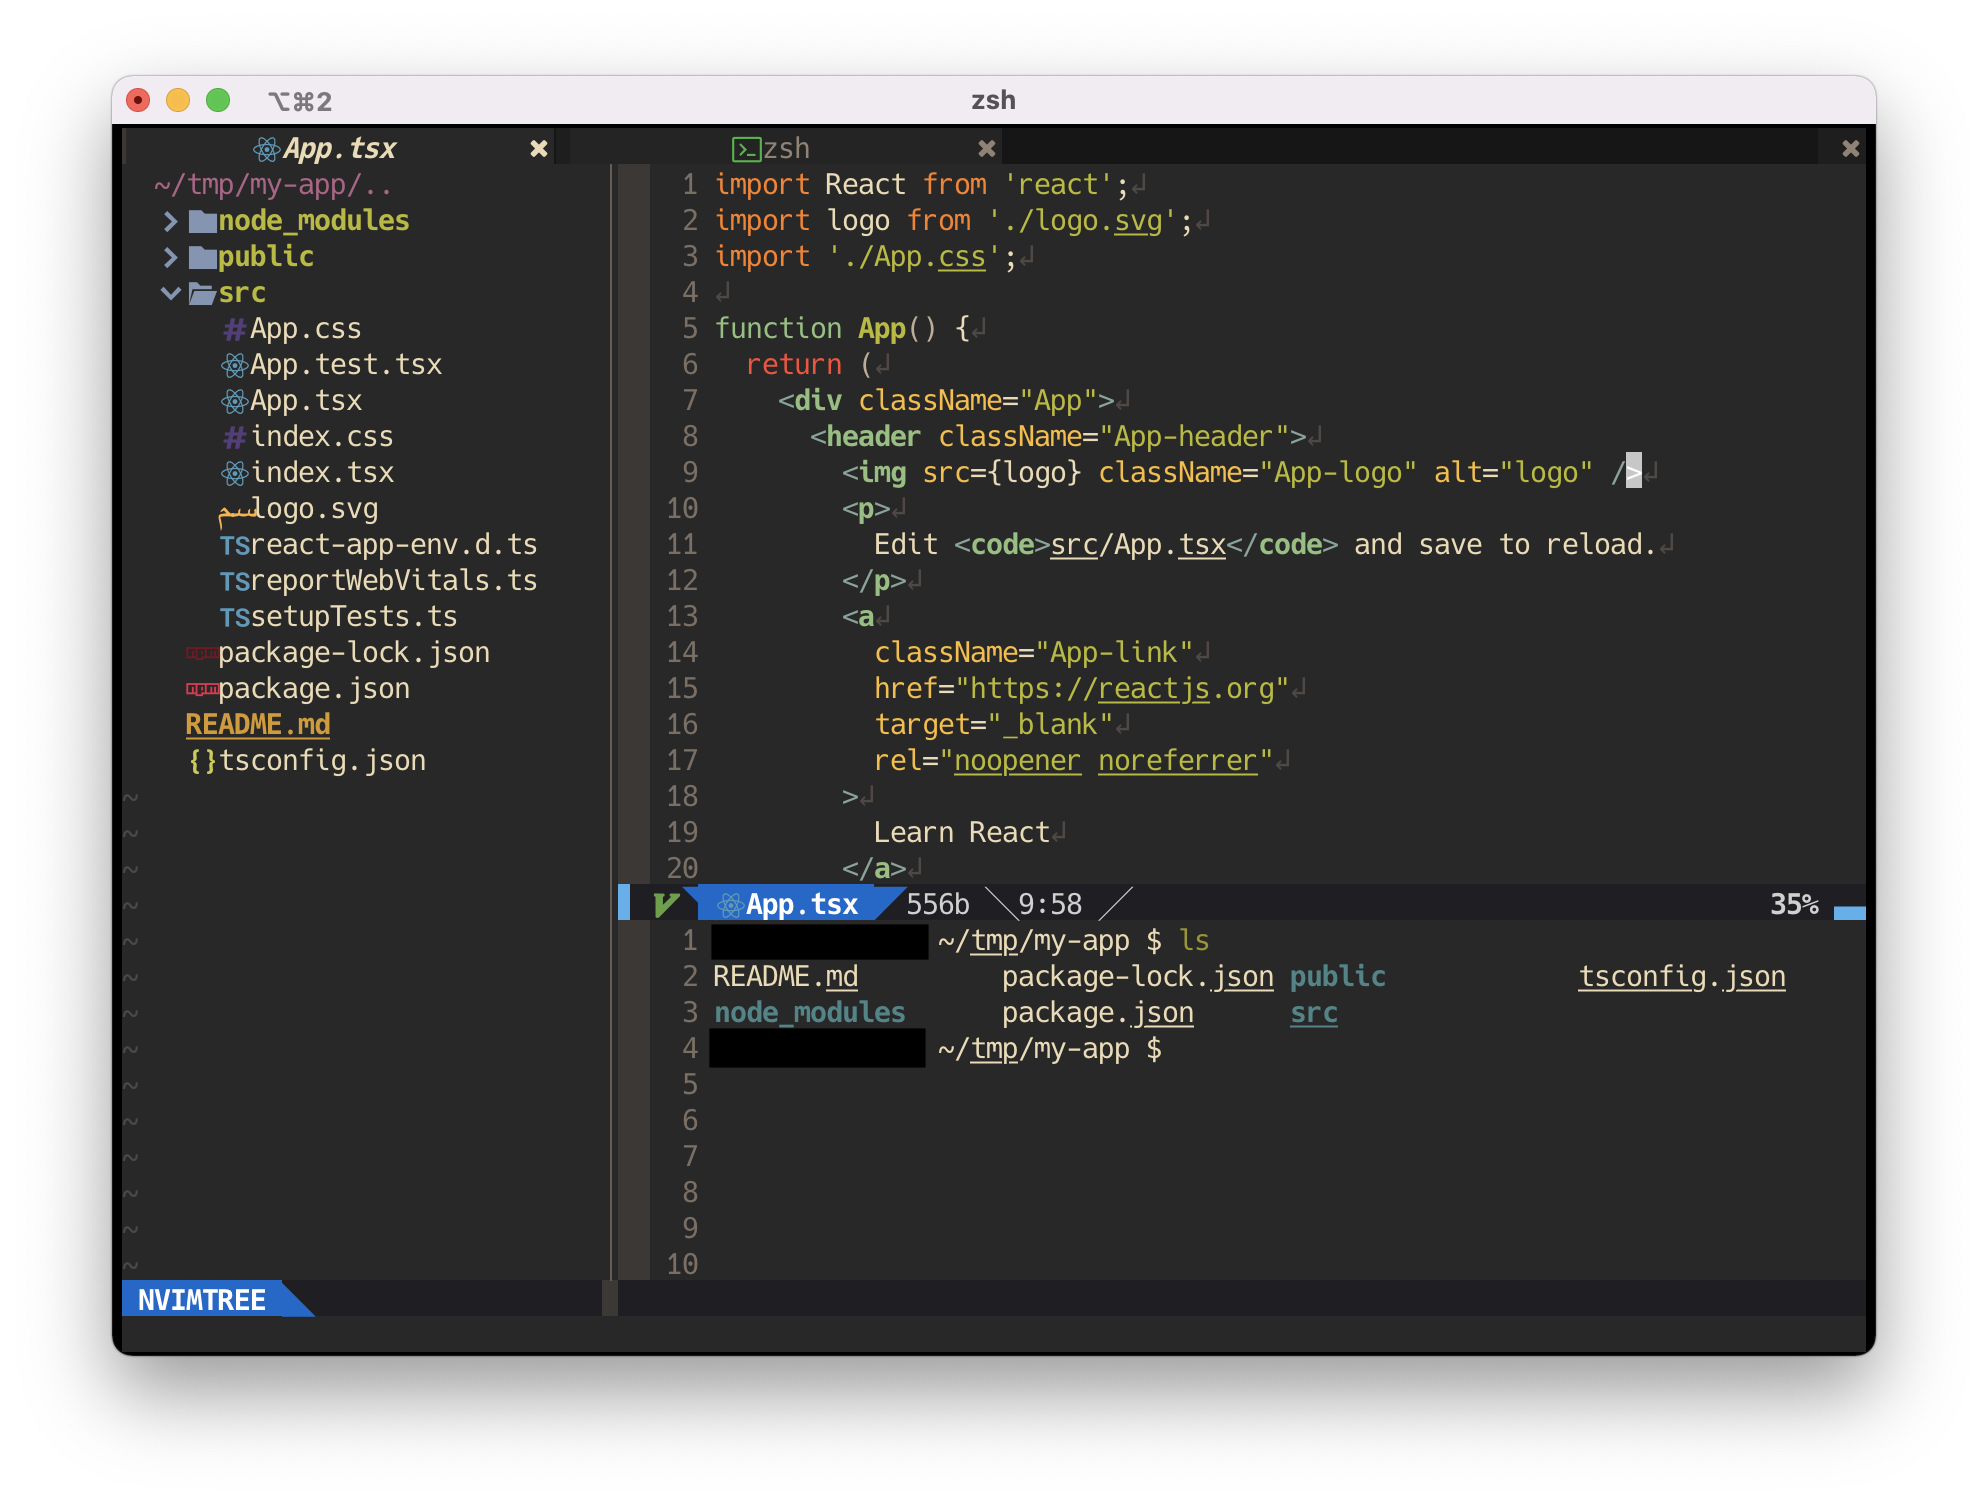The image size is (1988, 1504).
Task: Open README.md in the file tree
Action: (x=258, y=725)
